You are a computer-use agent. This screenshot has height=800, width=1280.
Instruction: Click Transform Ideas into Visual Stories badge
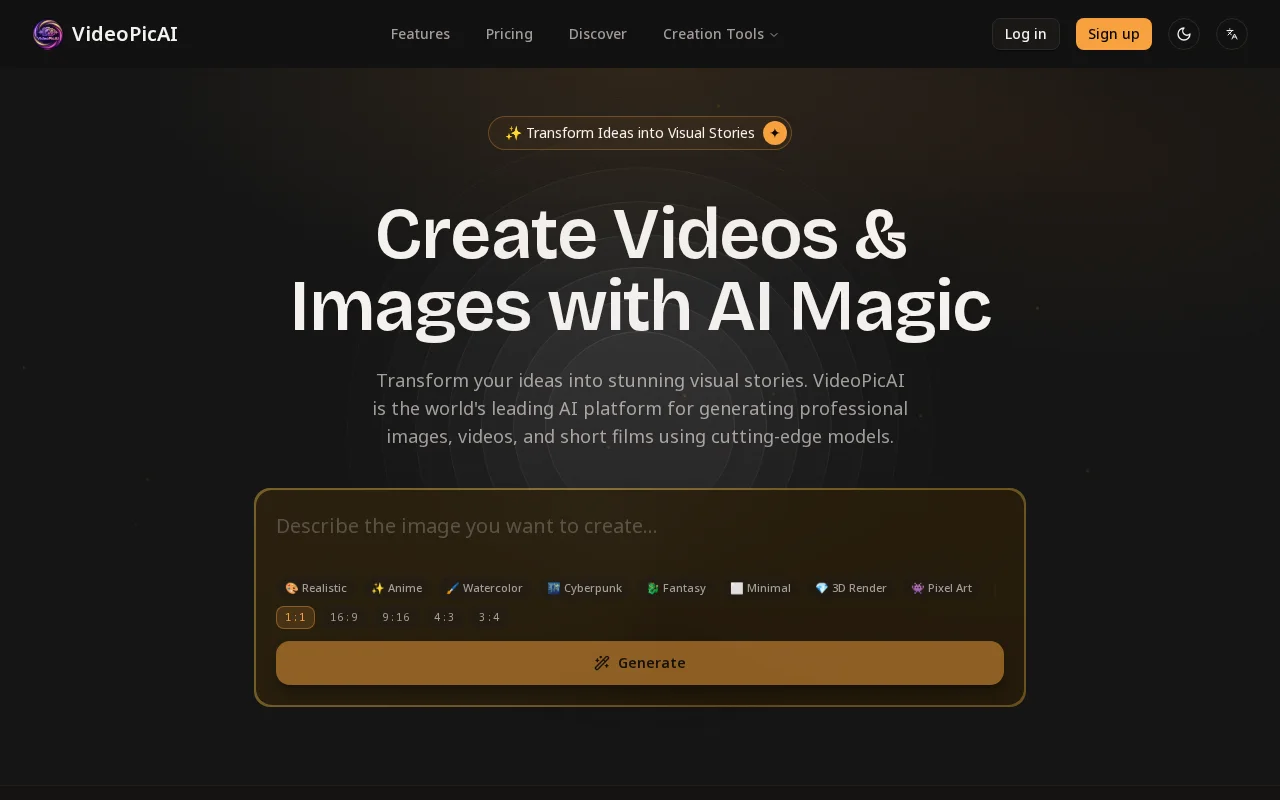pyautogui.click(x=640, y=133)
